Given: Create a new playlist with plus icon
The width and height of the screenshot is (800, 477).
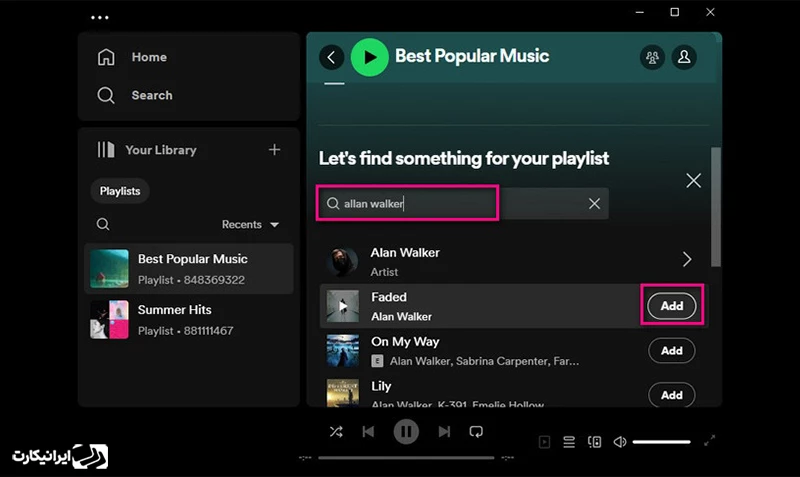Looking at the screenshot, I should [274, 149].
